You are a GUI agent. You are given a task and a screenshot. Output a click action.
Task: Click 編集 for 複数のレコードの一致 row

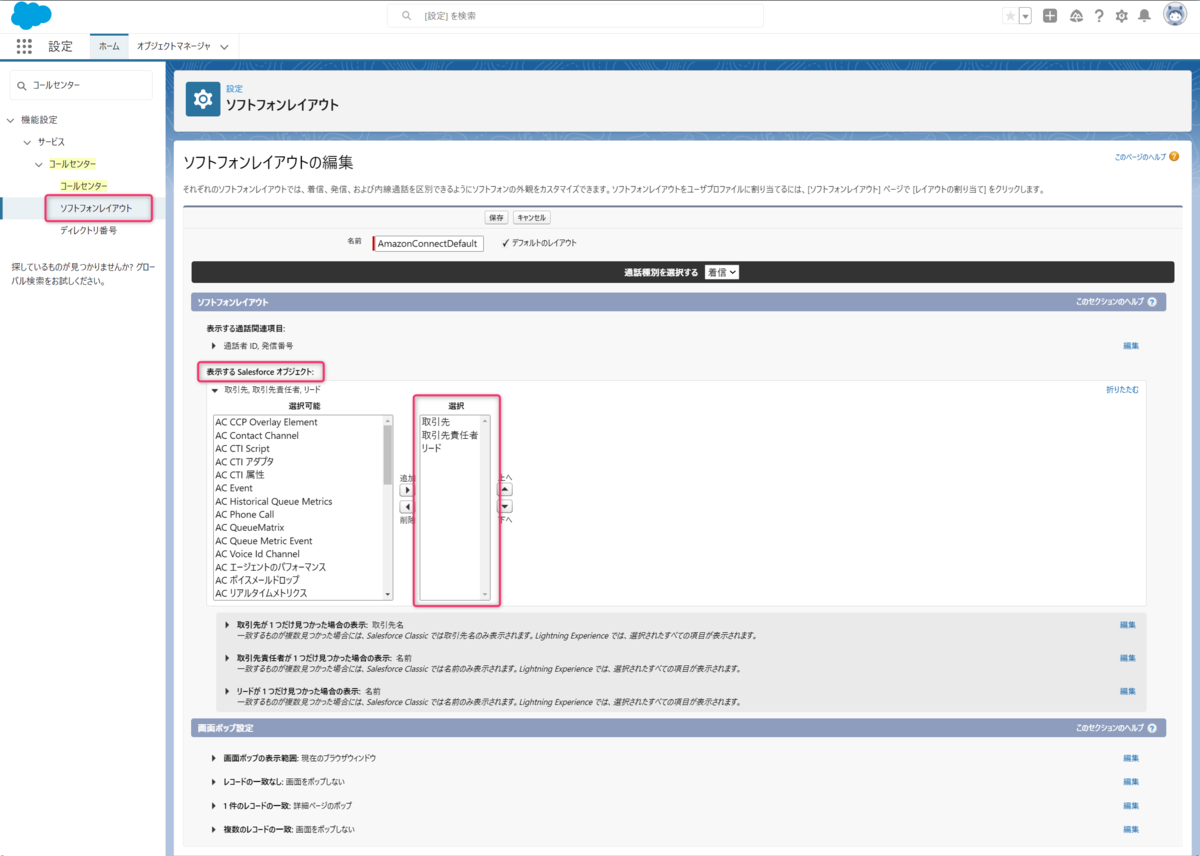(1131, 829)
